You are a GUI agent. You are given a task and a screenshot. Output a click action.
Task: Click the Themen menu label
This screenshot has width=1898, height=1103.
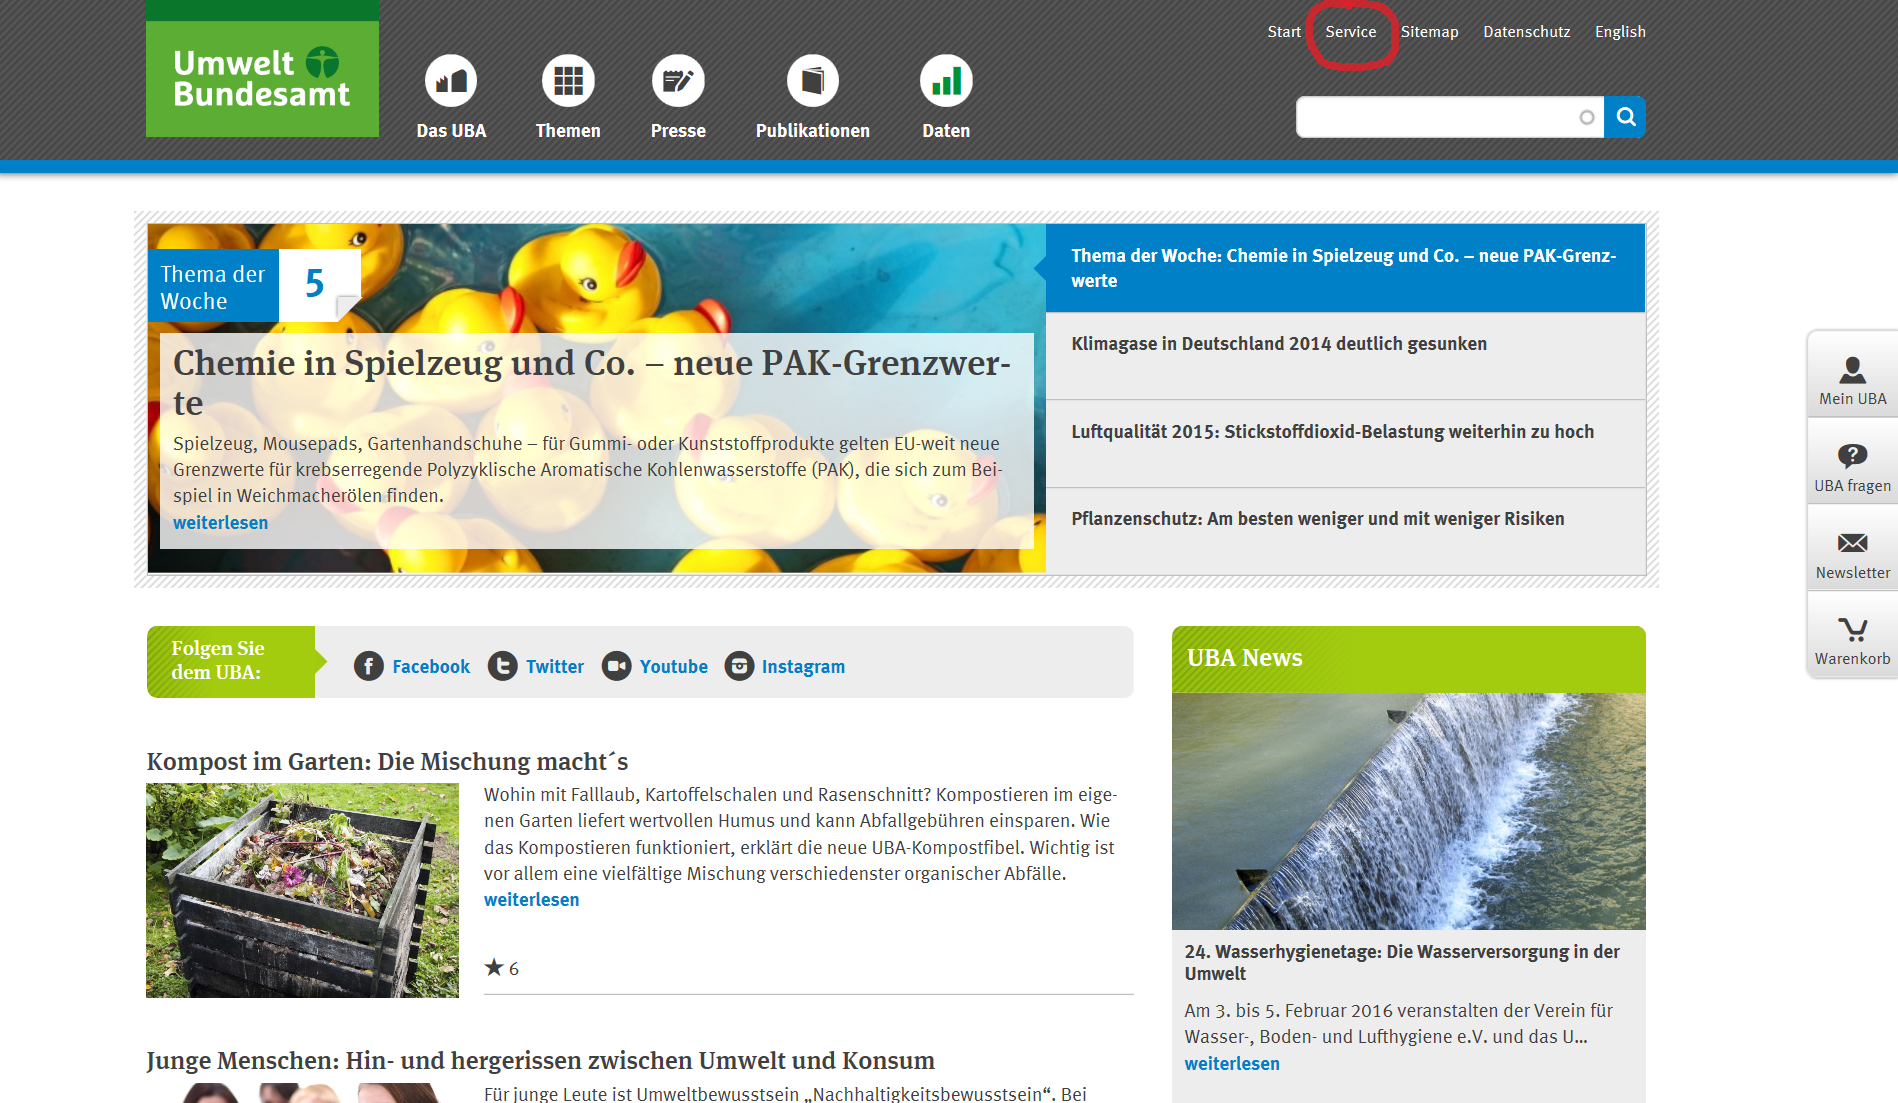point(568,131)
